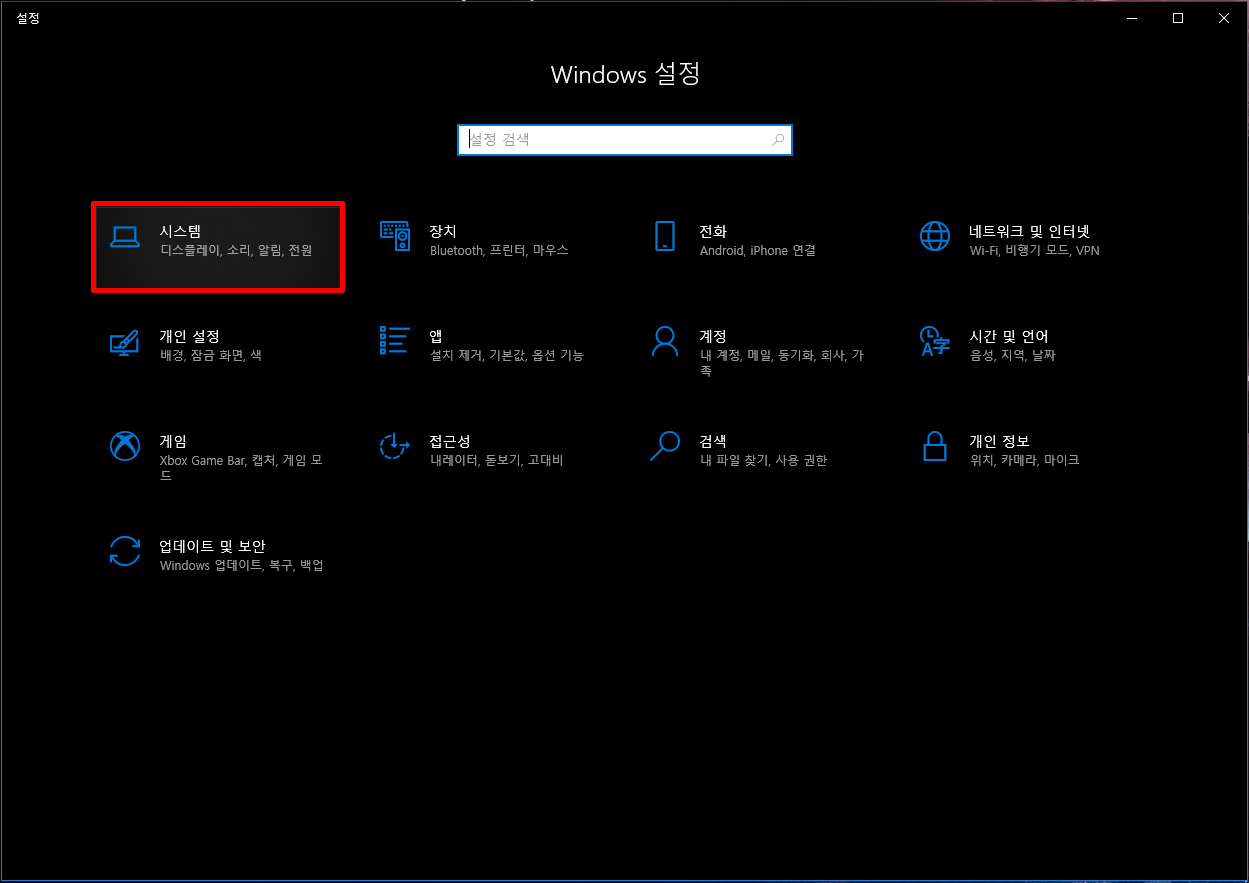The width and height of the screenshot is (1249, 883).
Task: Click the magnifier icon for 검색 category
Action: pos(665,446)
